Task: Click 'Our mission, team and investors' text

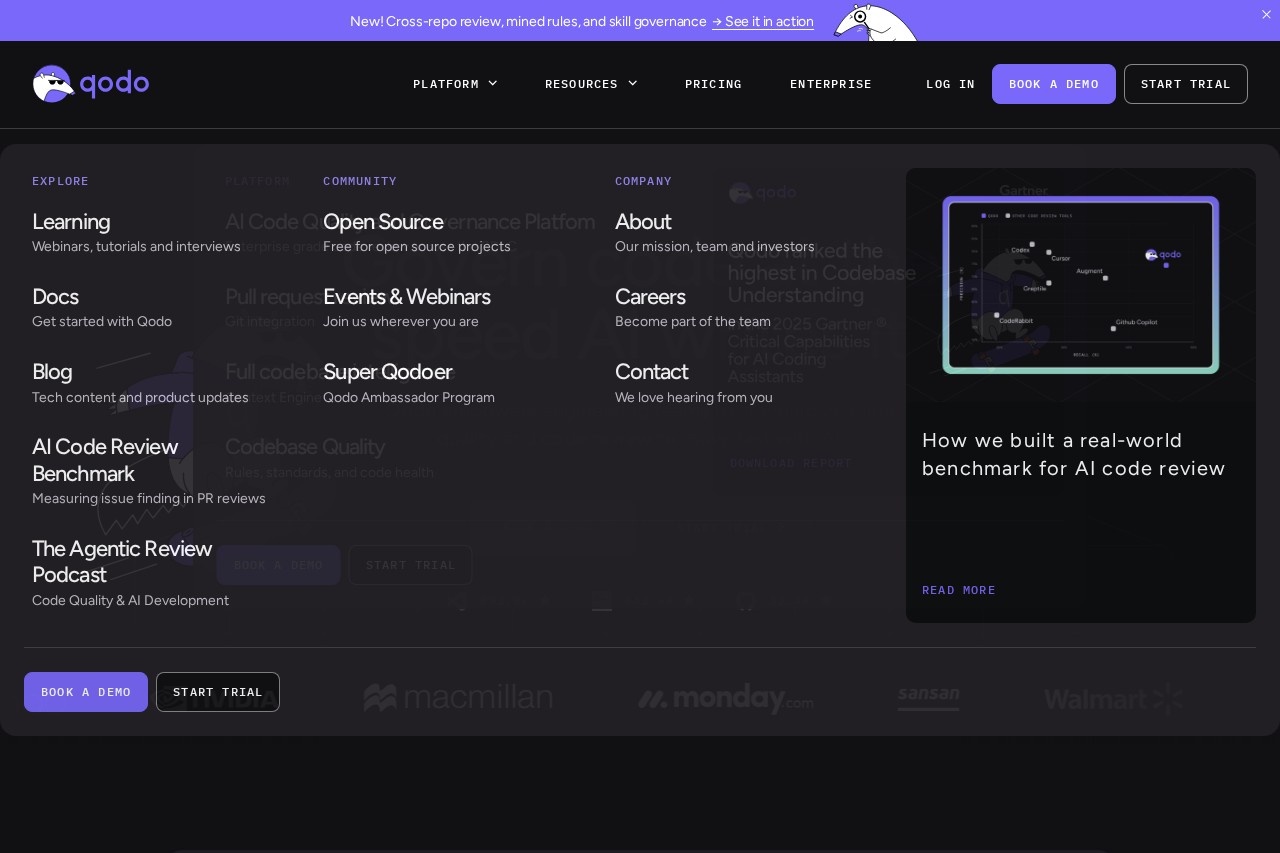Action: pos(715,246)
